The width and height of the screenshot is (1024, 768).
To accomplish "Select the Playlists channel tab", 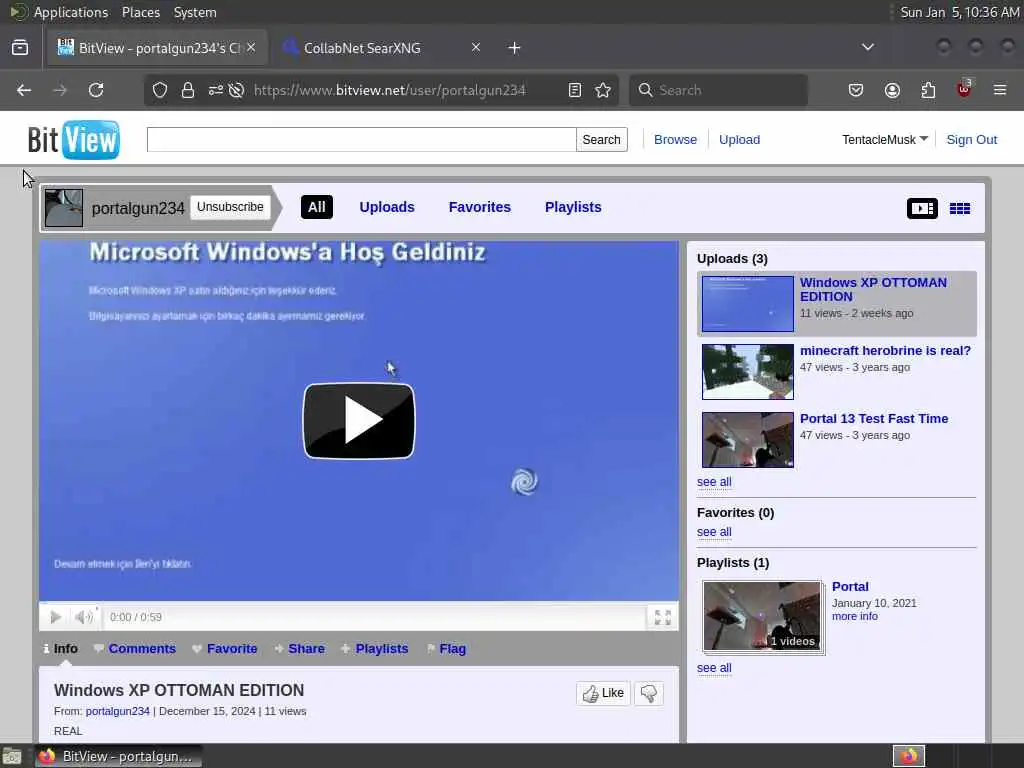I will pyautogui.click(x=573, y=207).
